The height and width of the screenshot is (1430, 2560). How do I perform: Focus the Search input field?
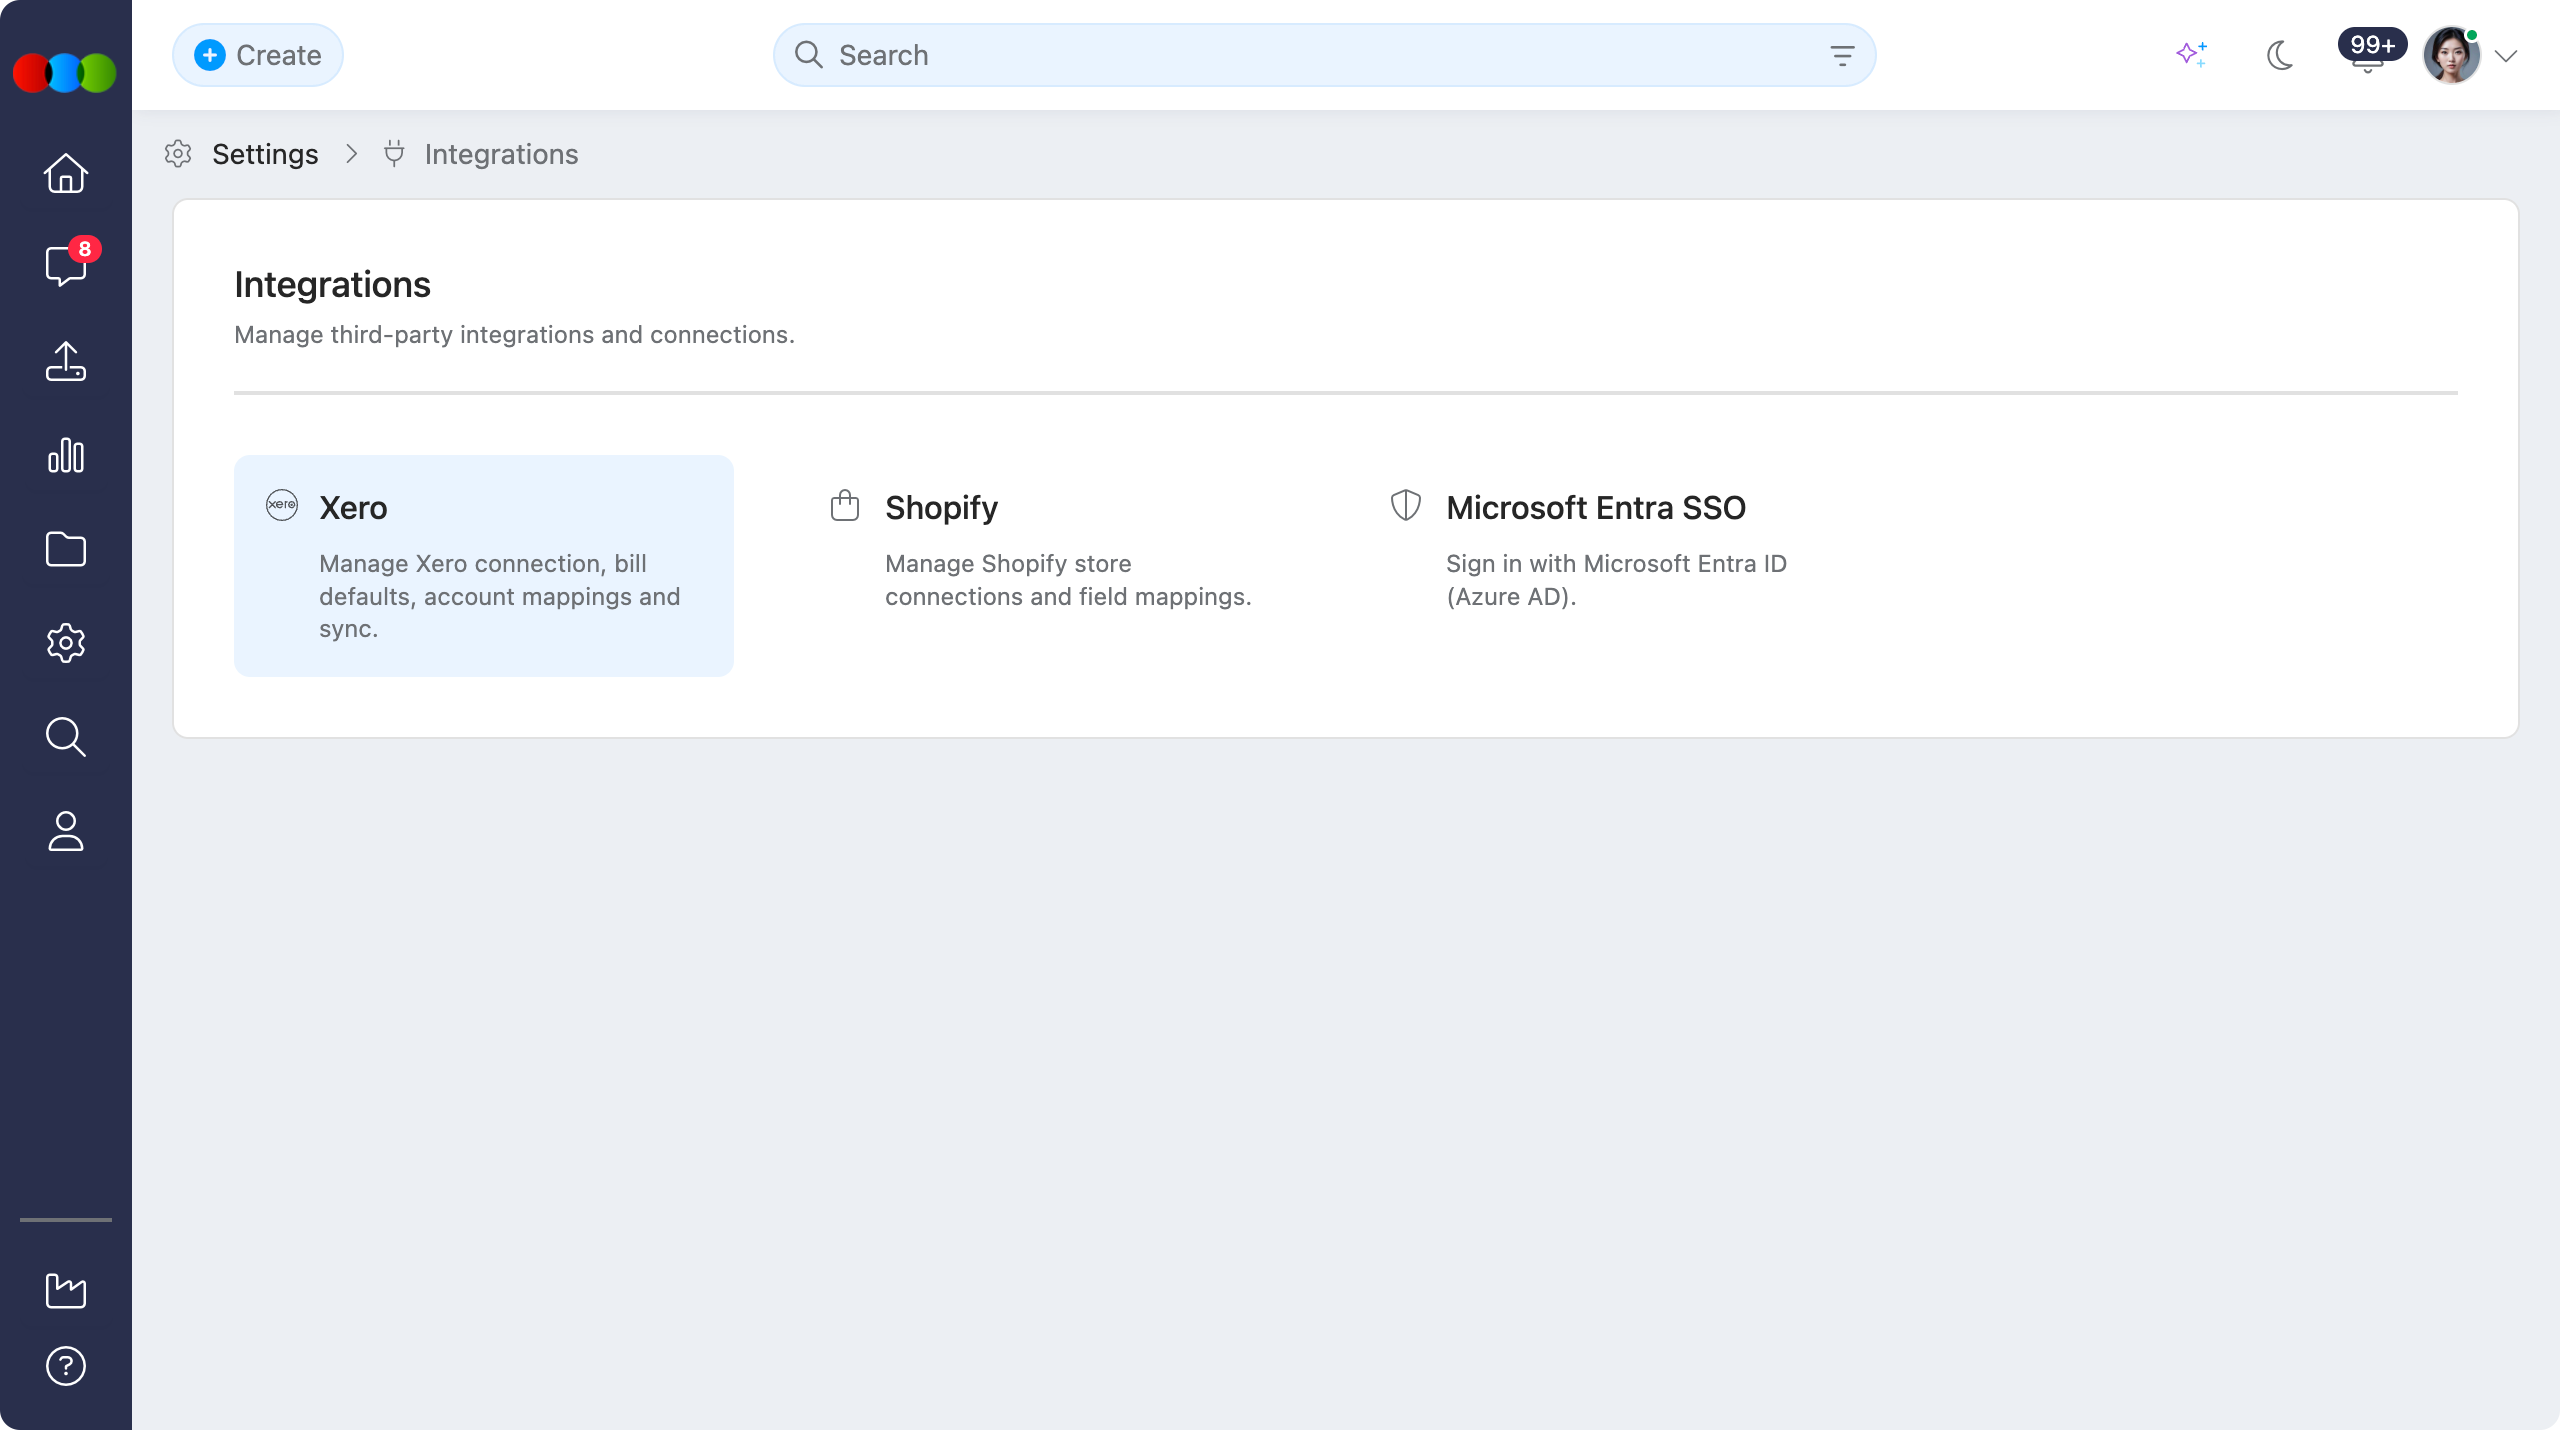click(x=1324, y=55)
